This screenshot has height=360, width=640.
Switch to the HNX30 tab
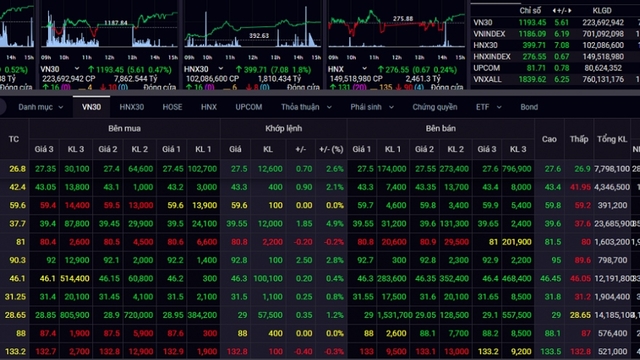(x=131, y=107)
